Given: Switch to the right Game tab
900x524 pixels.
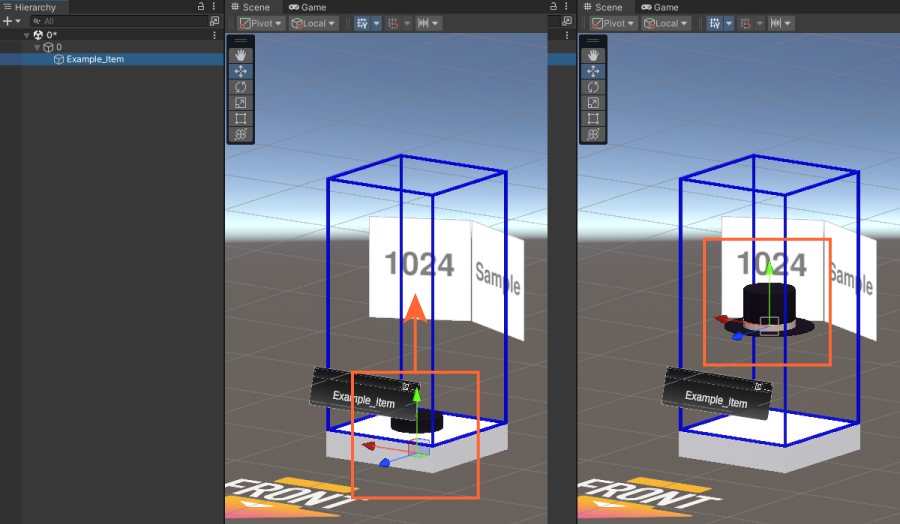Looking at the screenshot, I should (x=660, y=7).
